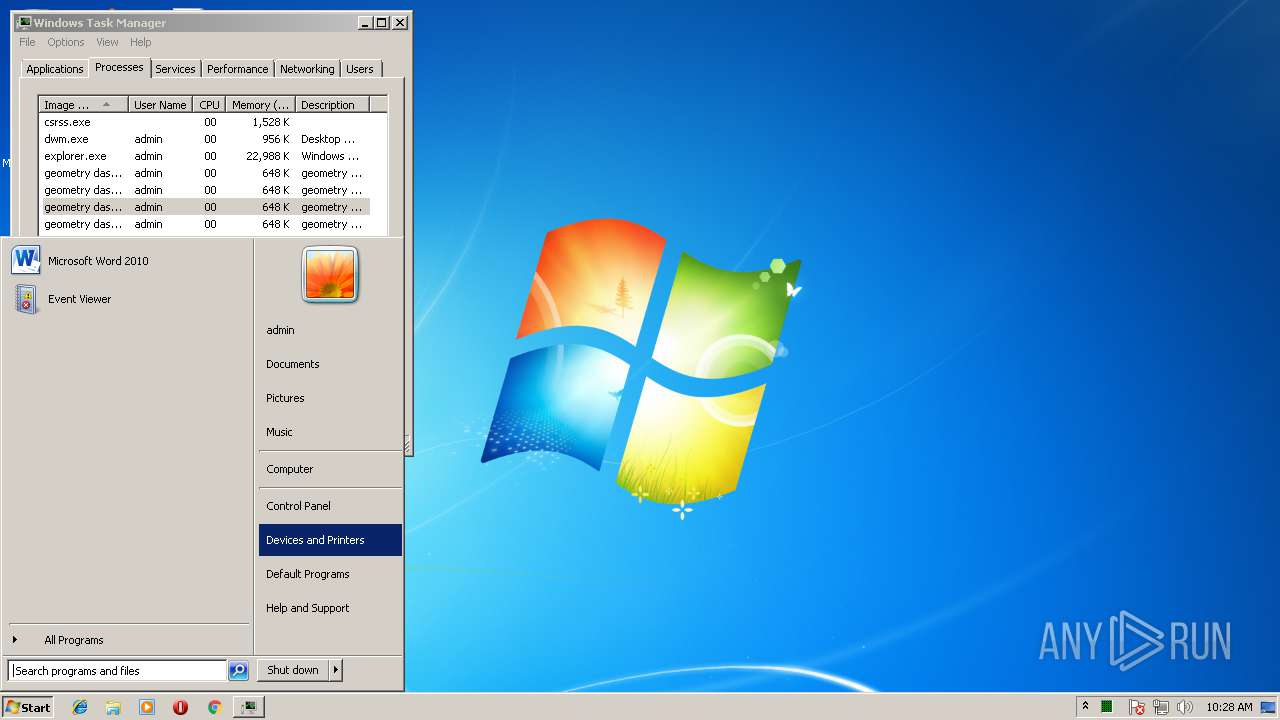Click the Microsoft Word 2010 icon

[26, 260]
